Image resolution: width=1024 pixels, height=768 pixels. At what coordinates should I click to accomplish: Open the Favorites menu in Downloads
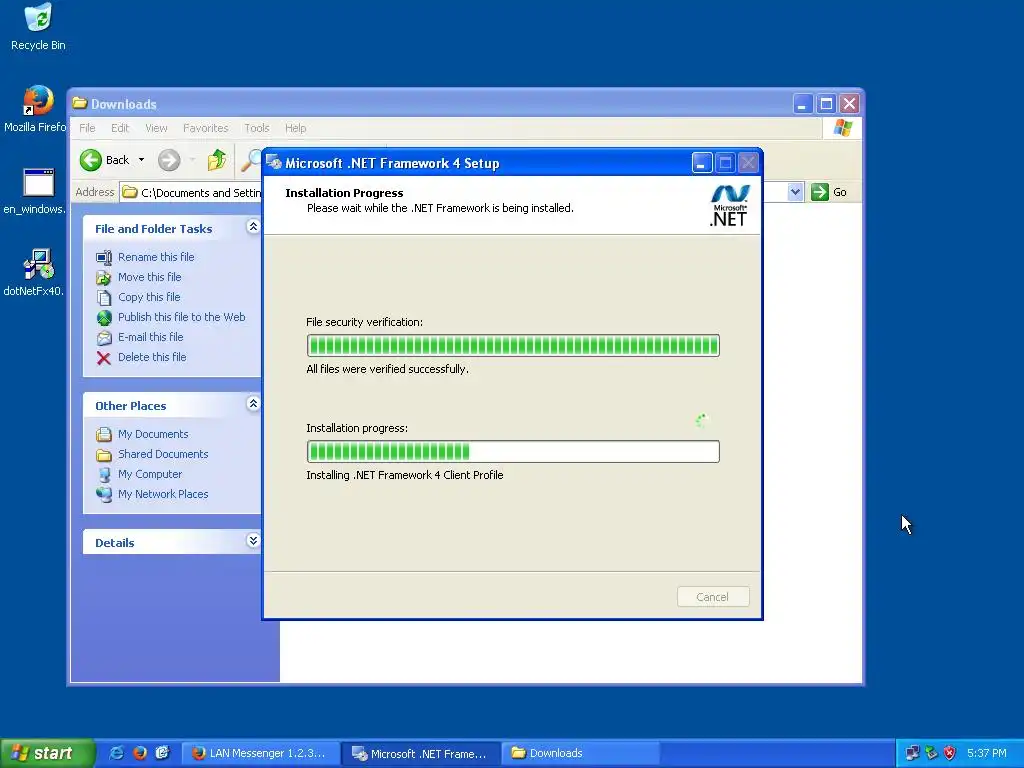coord(206,128)
